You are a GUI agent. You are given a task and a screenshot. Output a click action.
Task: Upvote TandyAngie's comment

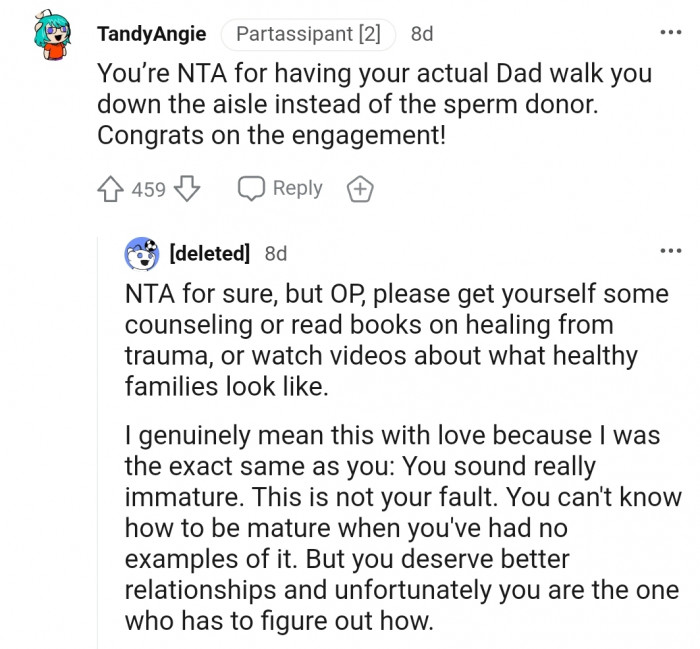(x=112, y=189)
